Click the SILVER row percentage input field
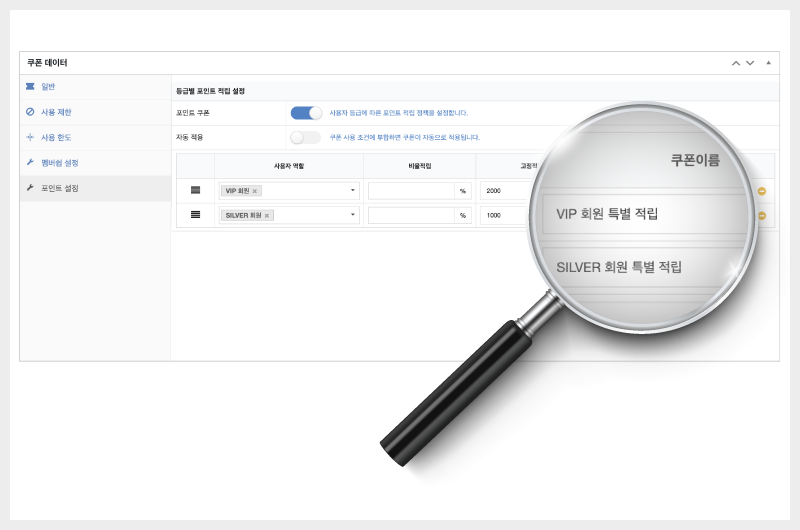The width and height of the screenshot is (800, 530). pos(412,215)
